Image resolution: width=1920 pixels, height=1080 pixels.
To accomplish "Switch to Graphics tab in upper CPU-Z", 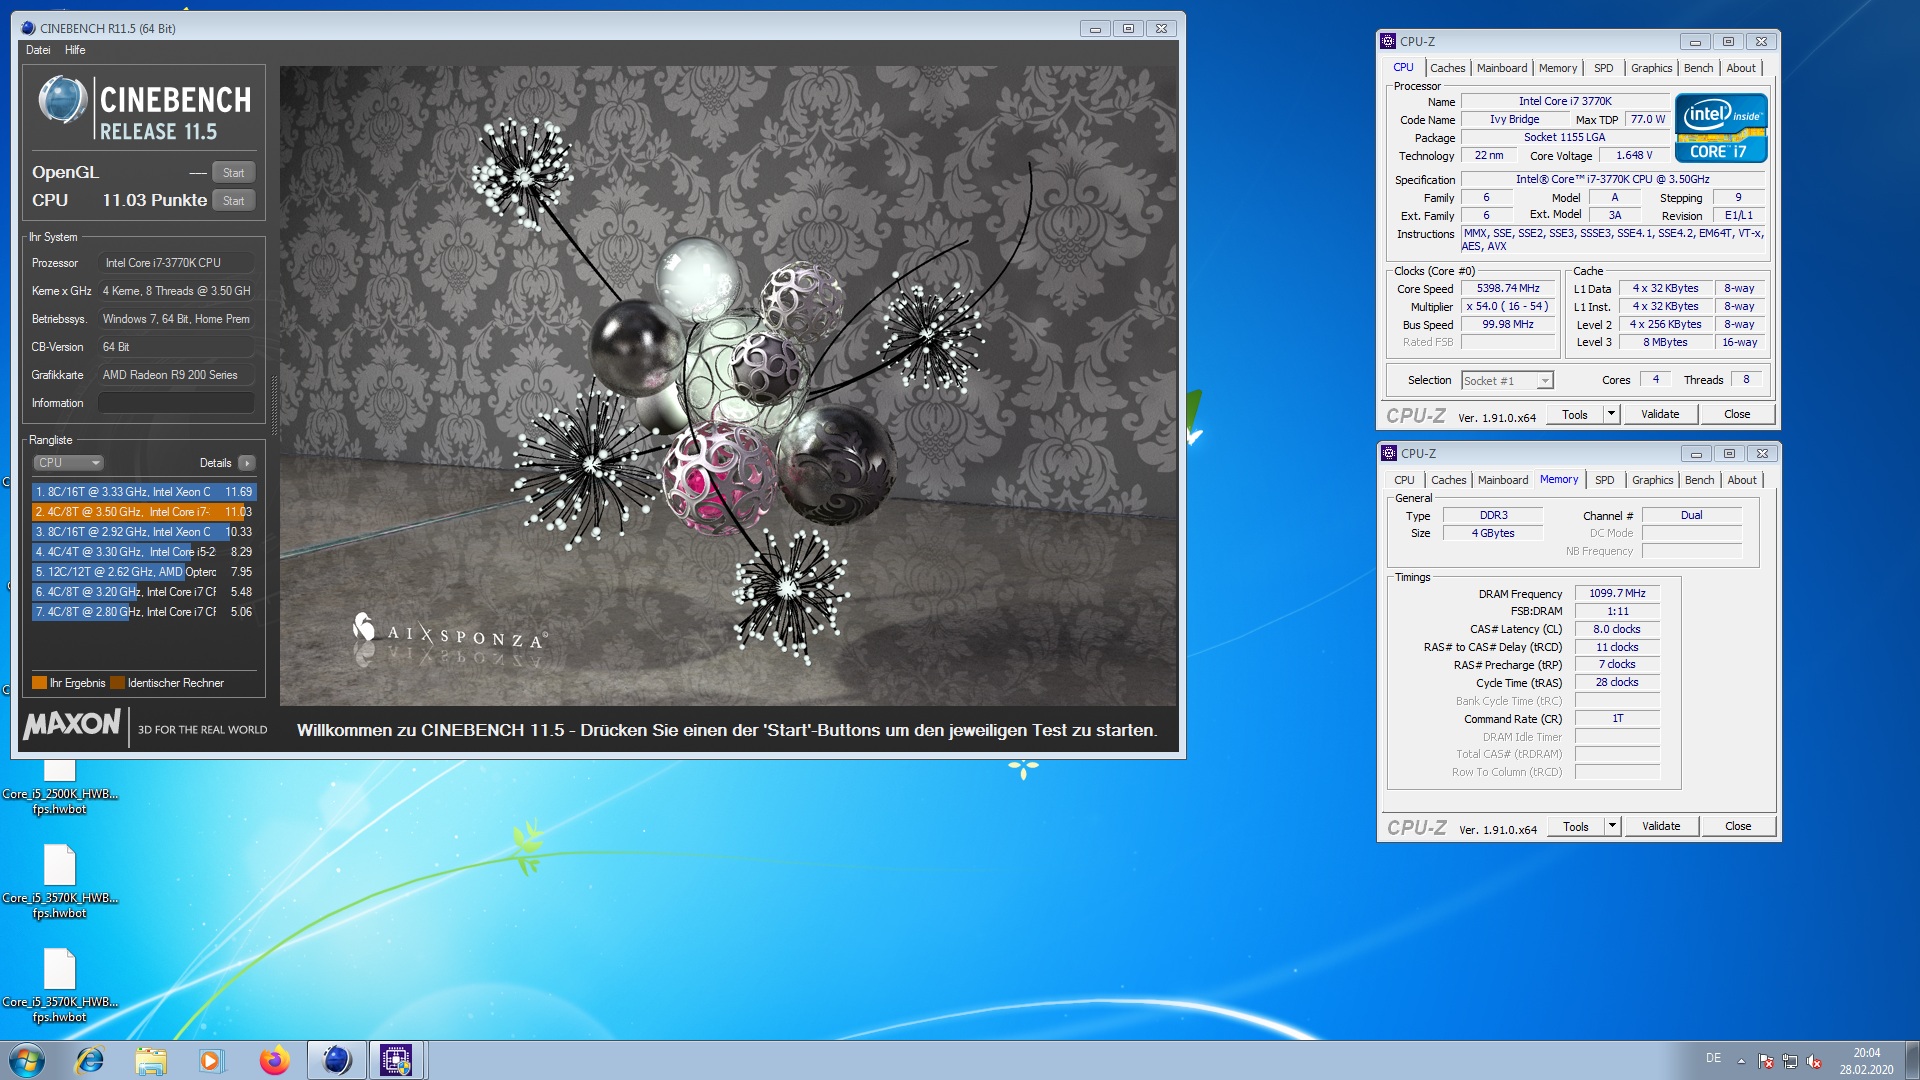I will [1651, 68].
